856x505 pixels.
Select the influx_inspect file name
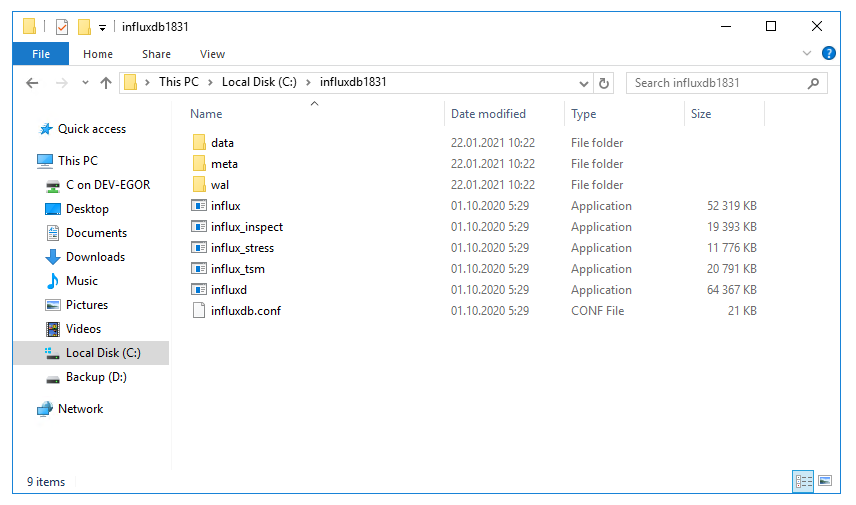click(x=247, y=227)
